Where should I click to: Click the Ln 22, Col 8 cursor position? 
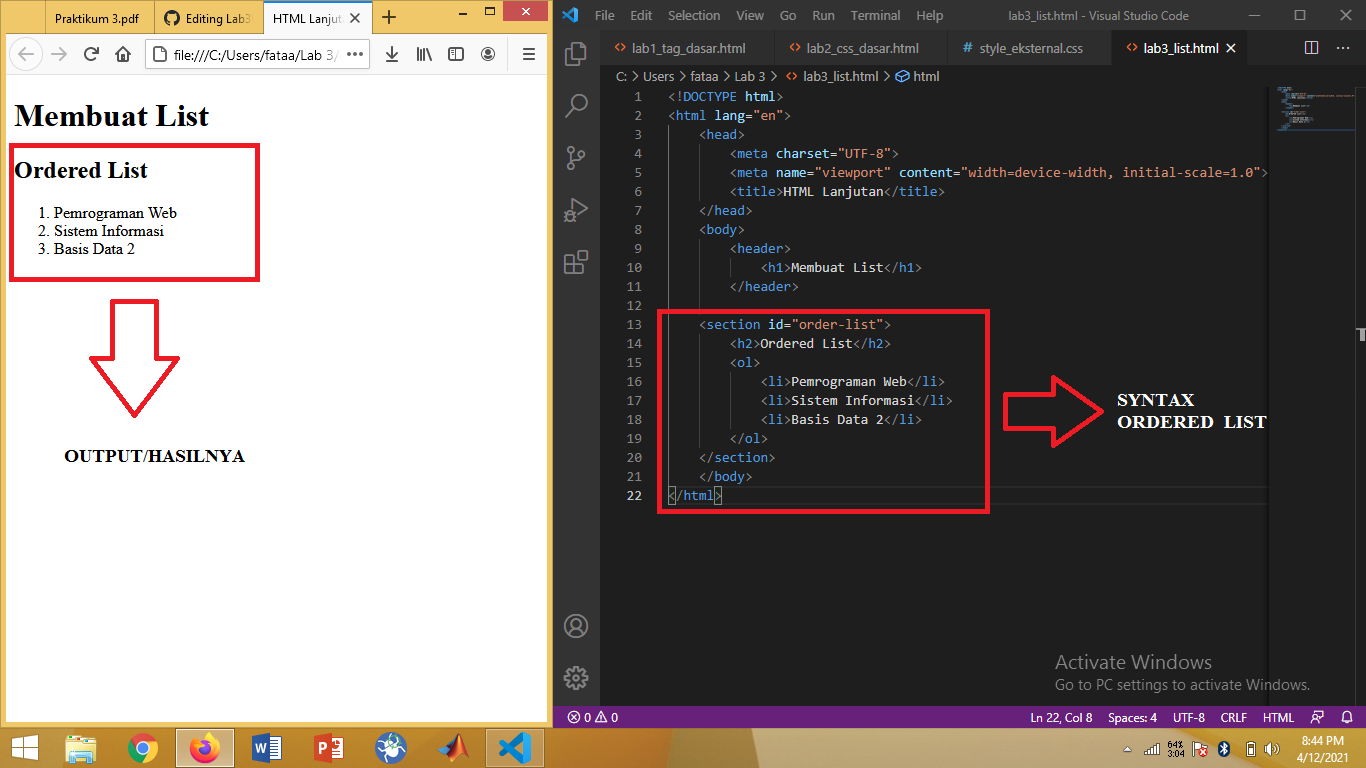1062,717
